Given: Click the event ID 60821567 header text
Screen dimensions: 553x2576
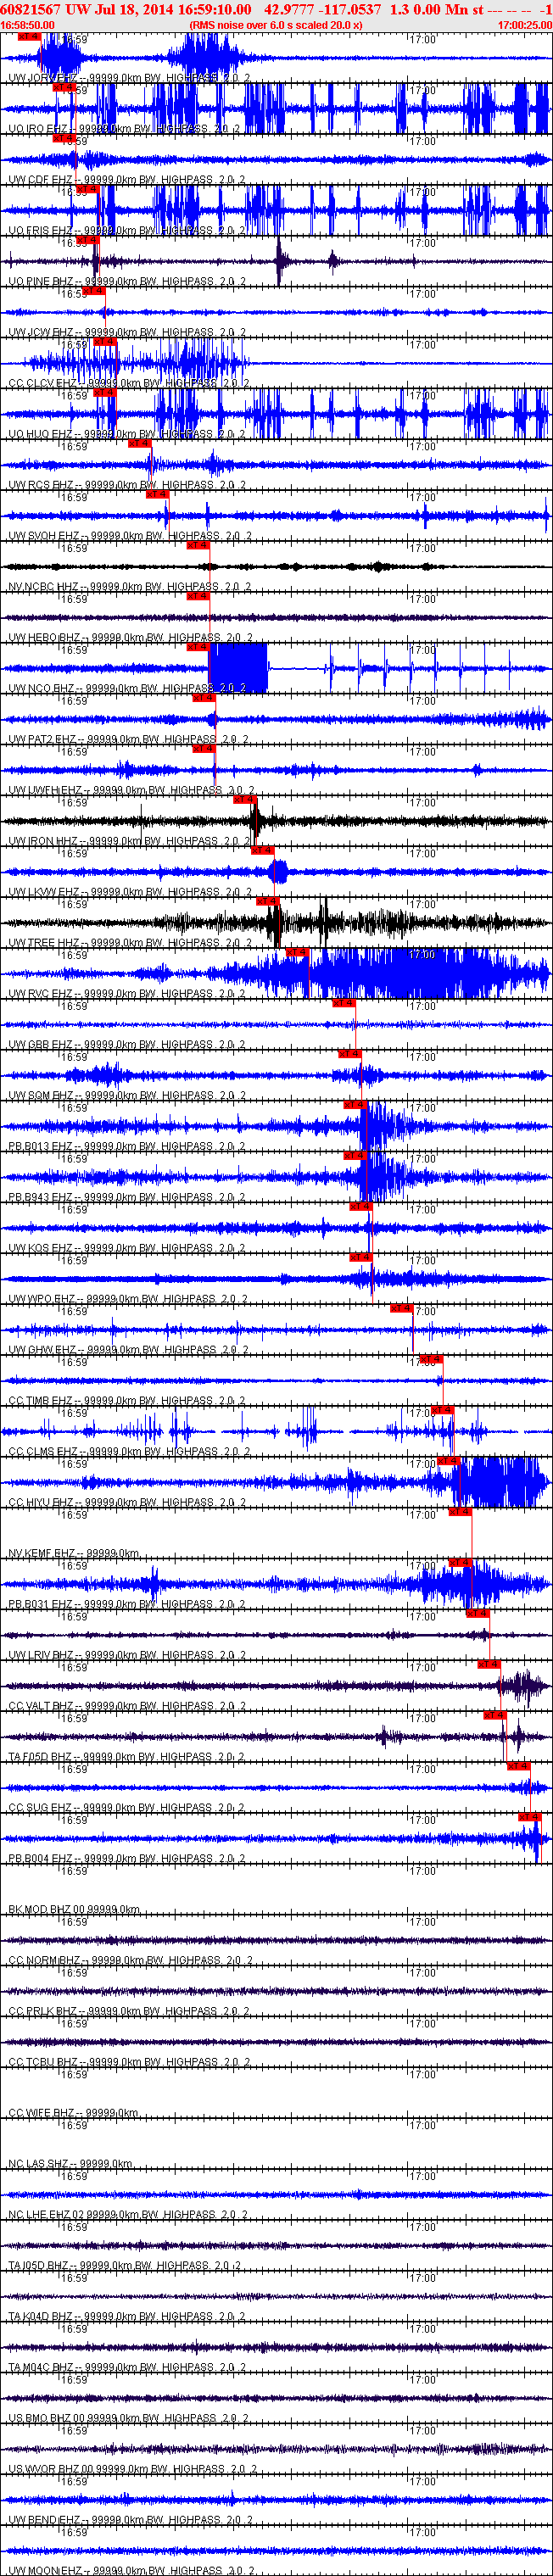Looking at the screenshot, I should click(x=31, y=9).
